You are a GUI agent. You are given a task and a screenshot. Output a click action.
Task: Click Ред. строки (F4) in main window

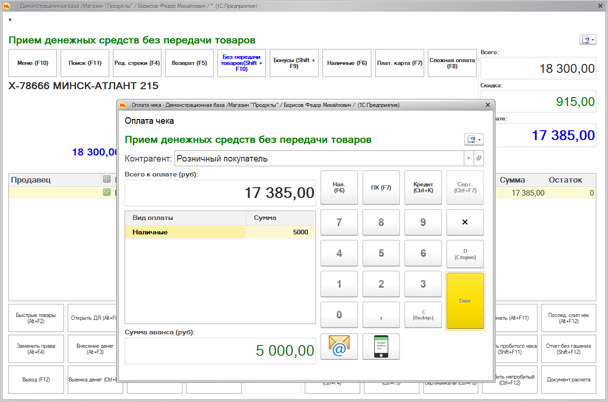click(x=137, y=63)
